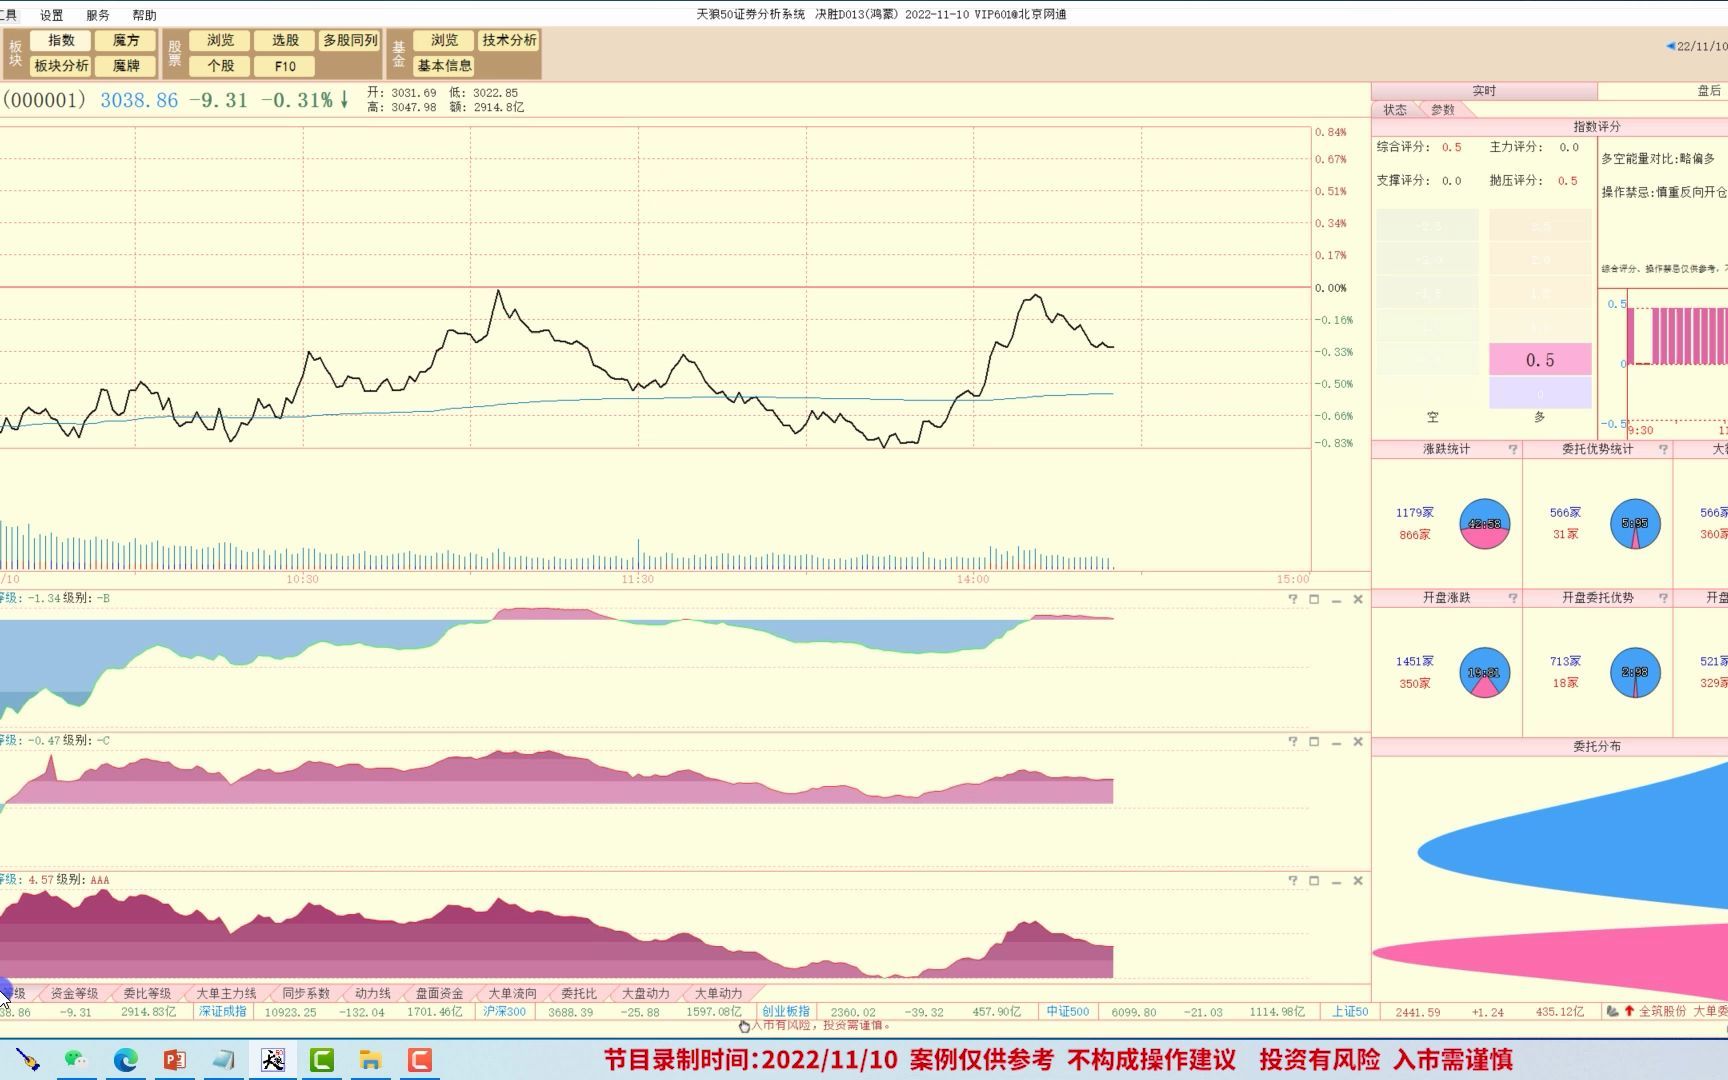Click the red up-arrow beside 全筑股份
This screenshot has height=1080, width=1728.
pyautogui.click(x=1629, y=1011)
